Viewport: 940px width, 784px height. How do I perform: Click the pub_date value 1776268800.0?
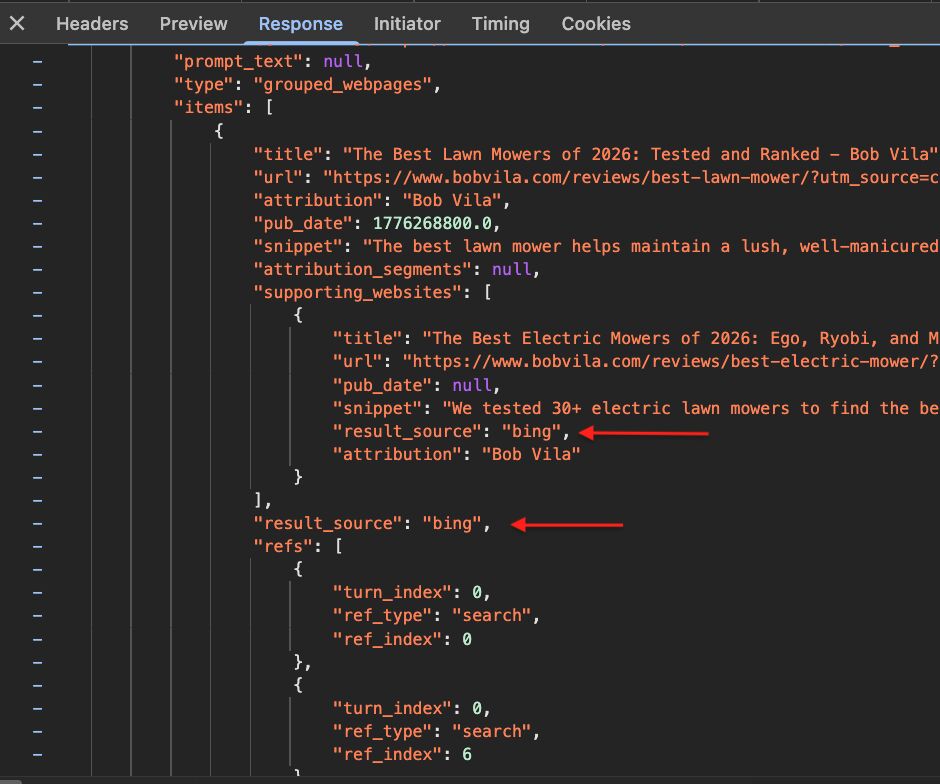[x=432, y=224]
